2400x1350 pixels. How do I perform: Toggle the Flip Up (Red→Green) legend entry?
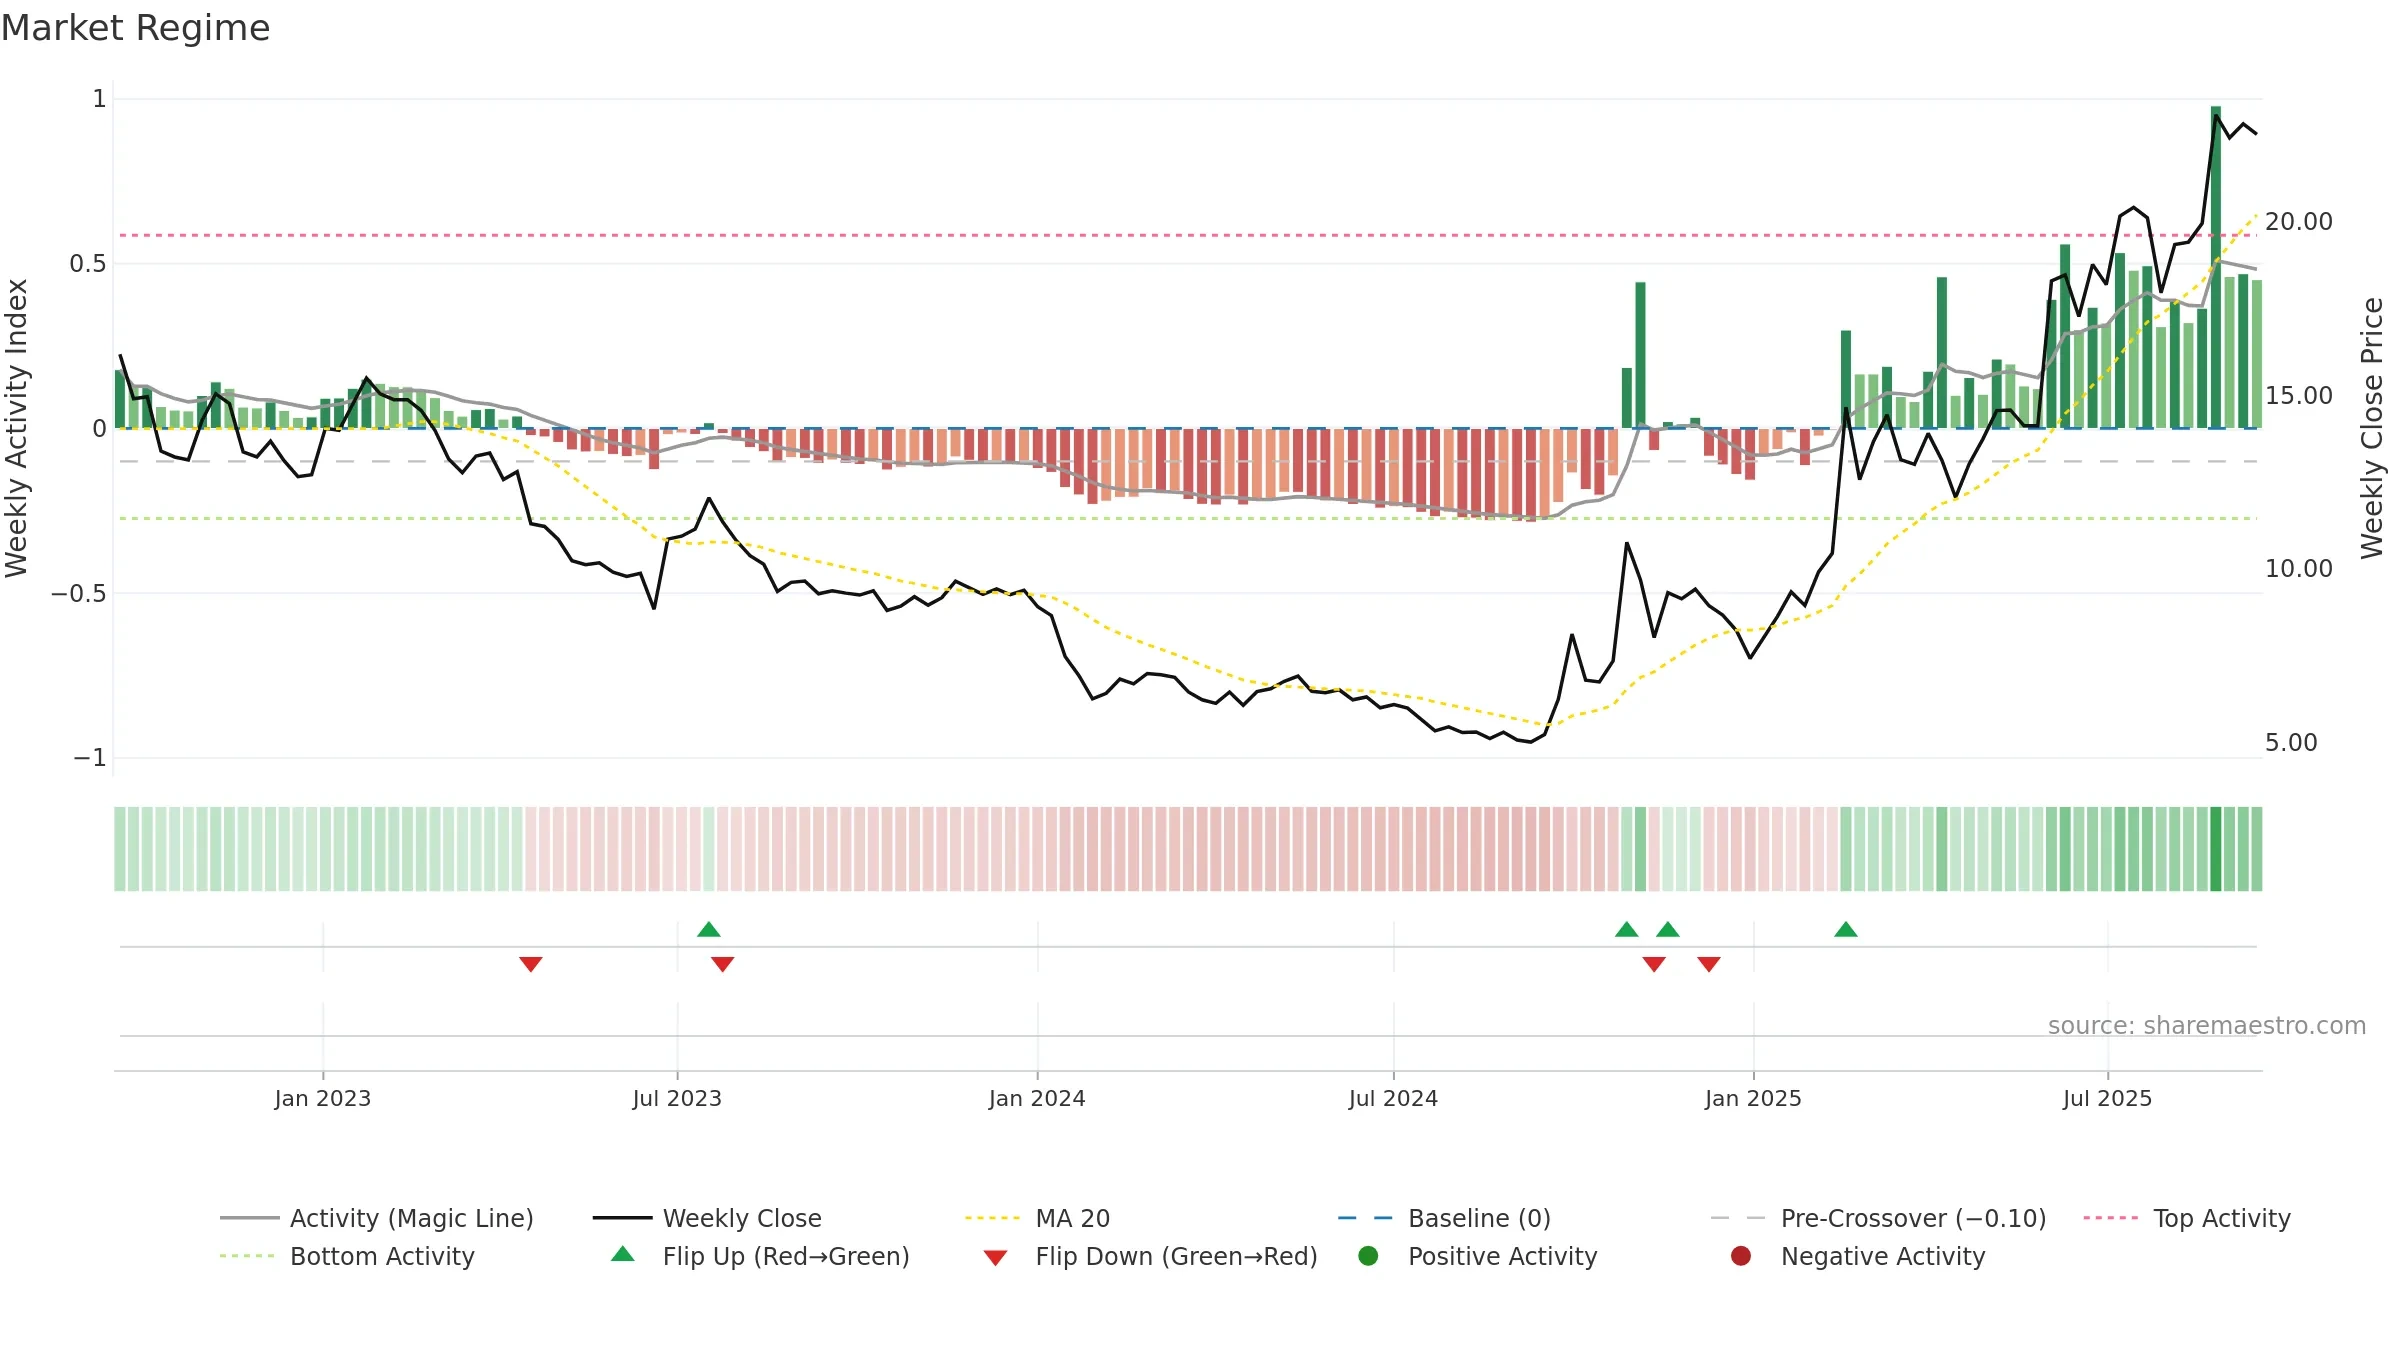coord(760,1256)
